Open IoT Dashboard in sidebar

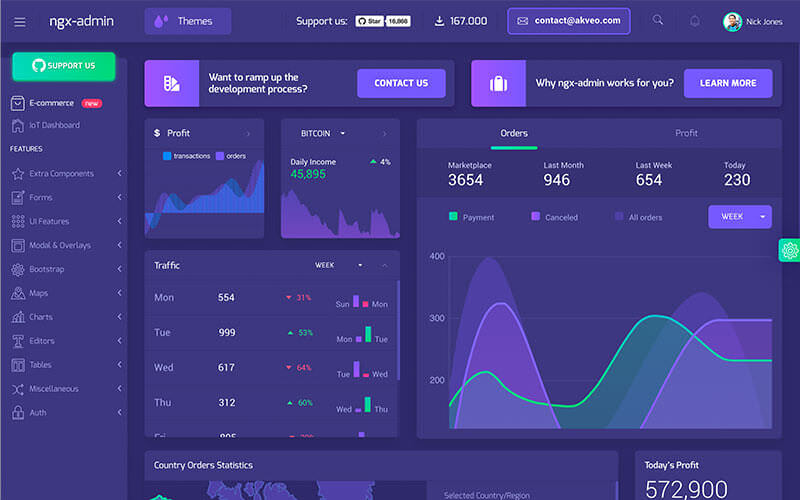[54, 125]
